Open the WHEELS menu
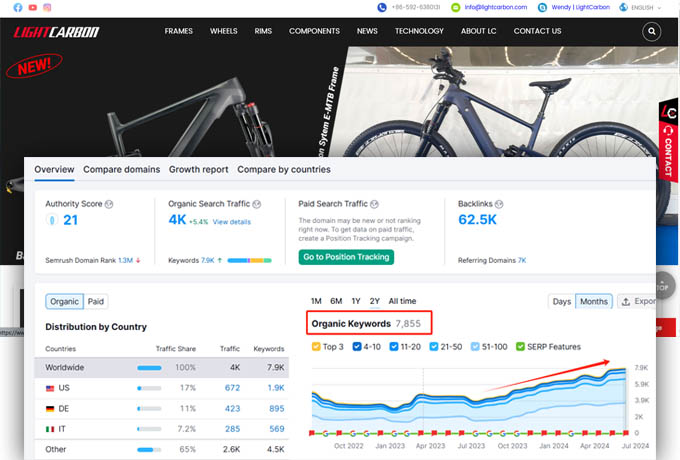This screenshot has height=460, width=680. (224, 31)
